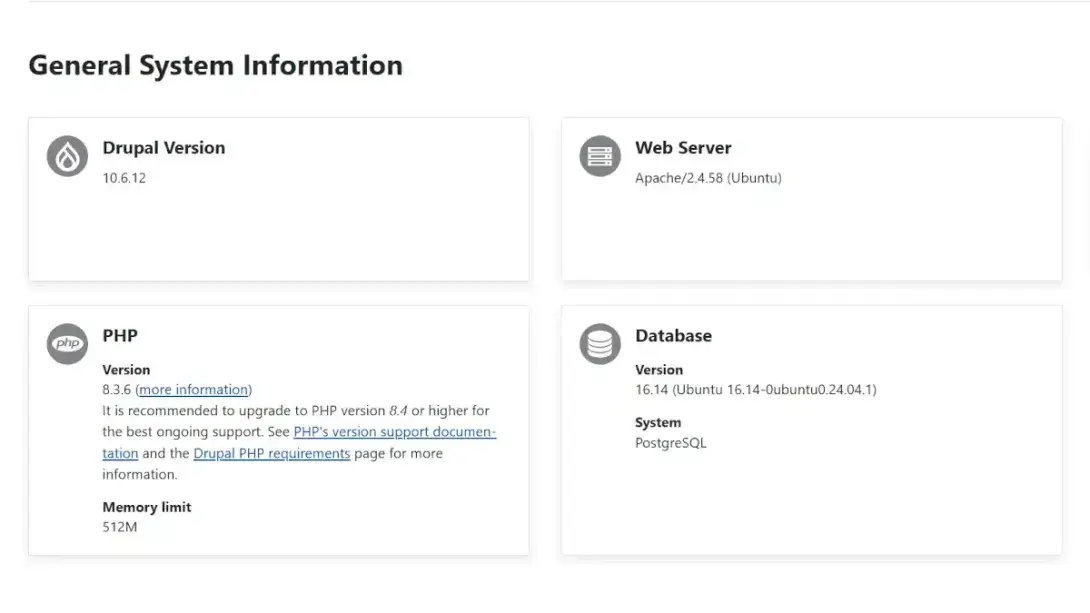Click the Version label in PHP card
The image size is (1090, 613).
[126, 370]
